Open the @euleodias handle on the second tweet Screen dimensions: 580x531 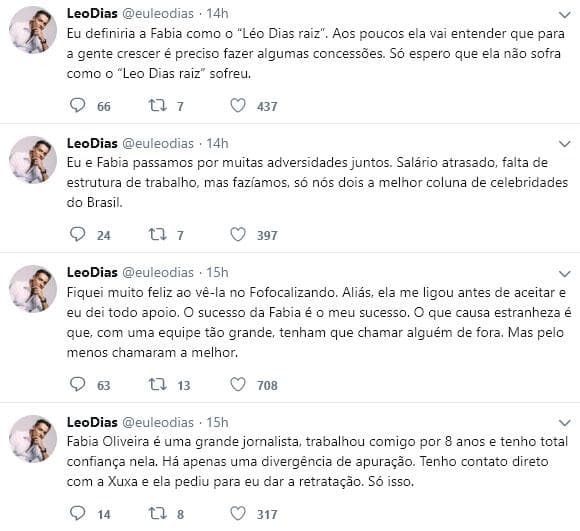(x=158, y=143)
